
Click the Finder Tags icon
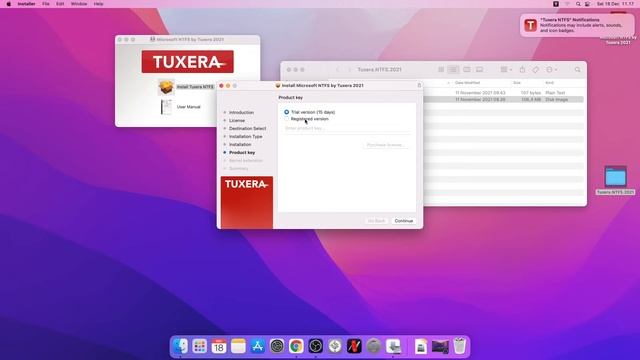535,70
